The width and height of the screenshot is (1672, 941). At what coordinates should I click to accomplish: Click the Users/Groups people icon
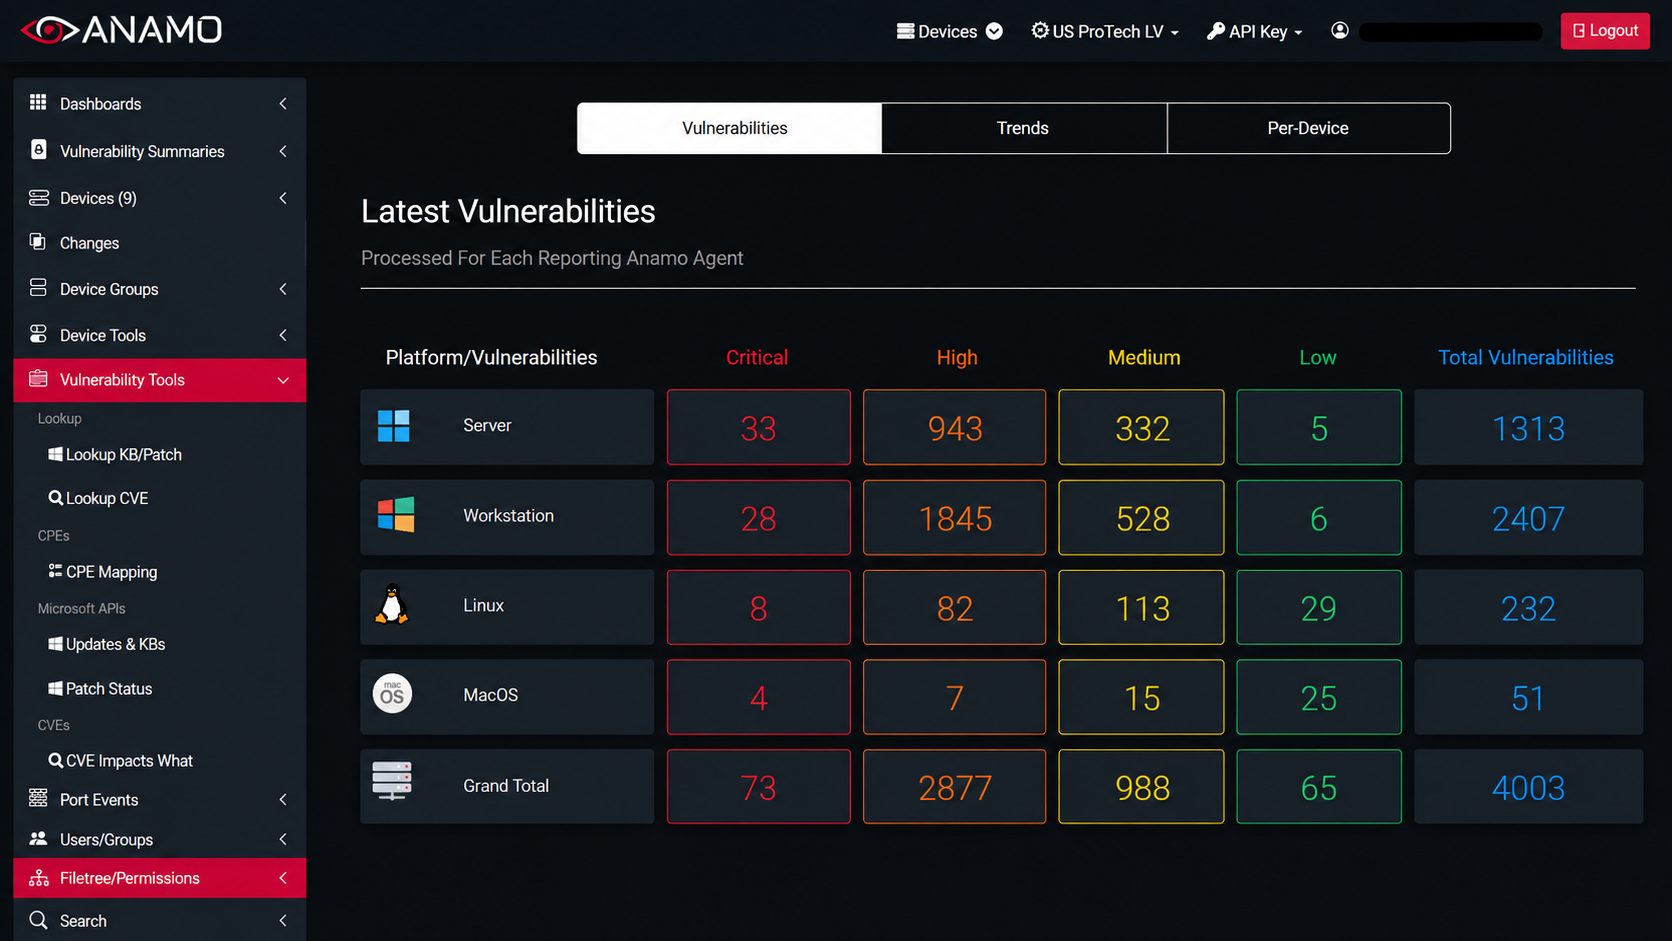pos(38,838)
